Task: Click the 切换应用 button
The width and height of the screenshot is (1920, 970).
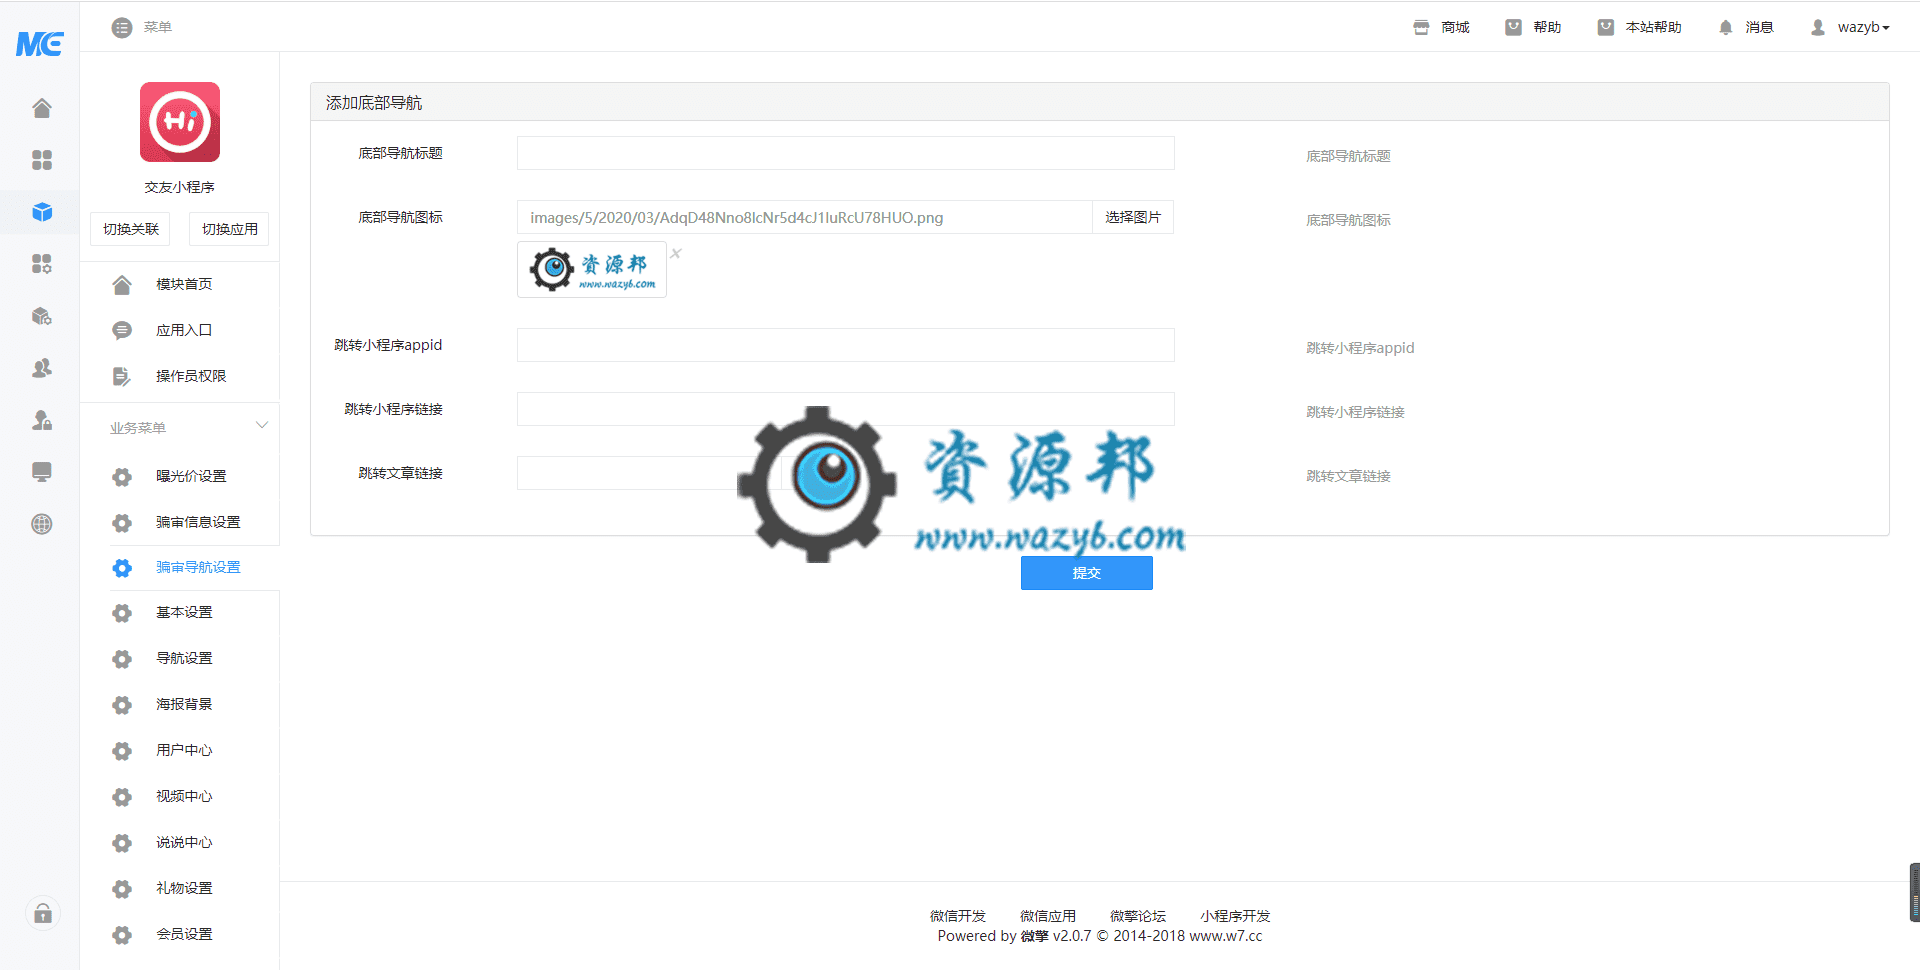Action: click(x=230, y=229)
